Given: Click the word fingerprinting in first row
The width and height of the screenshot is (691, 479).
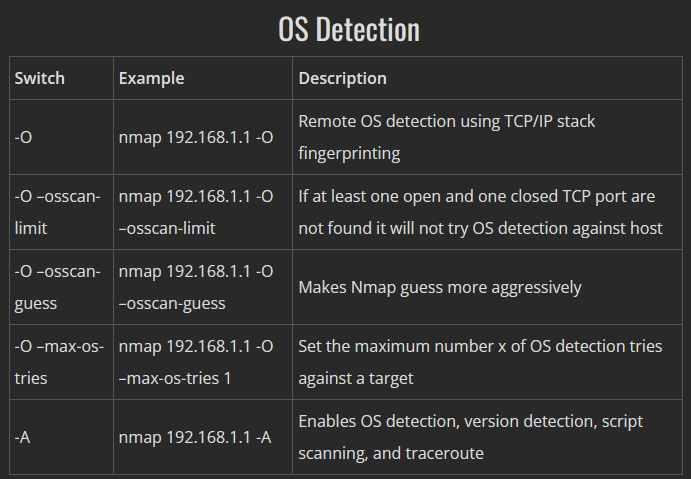Looking at the screenshot, I should coord(349,153).
